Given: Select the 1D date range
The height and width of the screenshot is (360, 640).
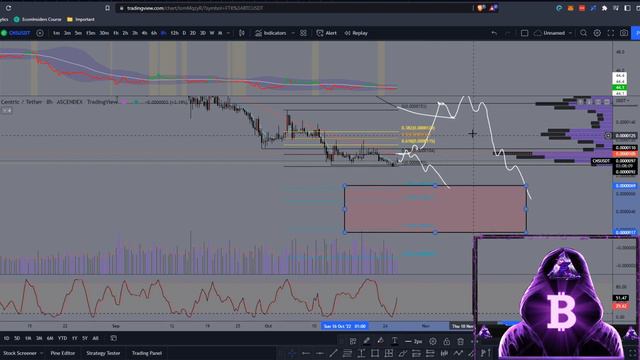Looking at the screenshot, I should pyautogui.click(x=6, y=338).
